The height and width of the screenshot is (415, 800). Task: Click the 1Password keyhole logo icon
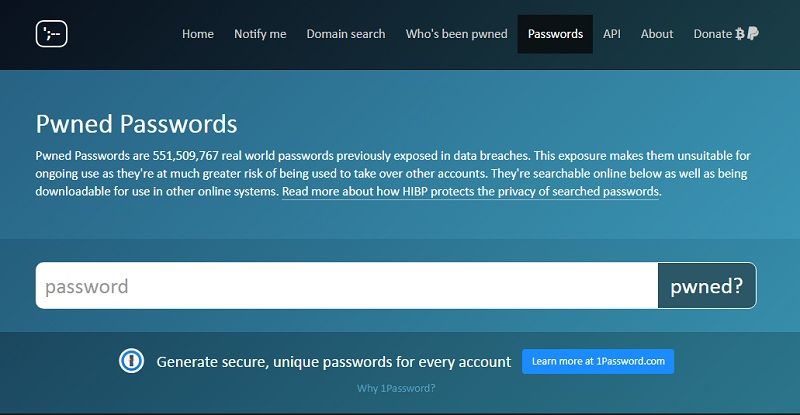tap(131, 361)
